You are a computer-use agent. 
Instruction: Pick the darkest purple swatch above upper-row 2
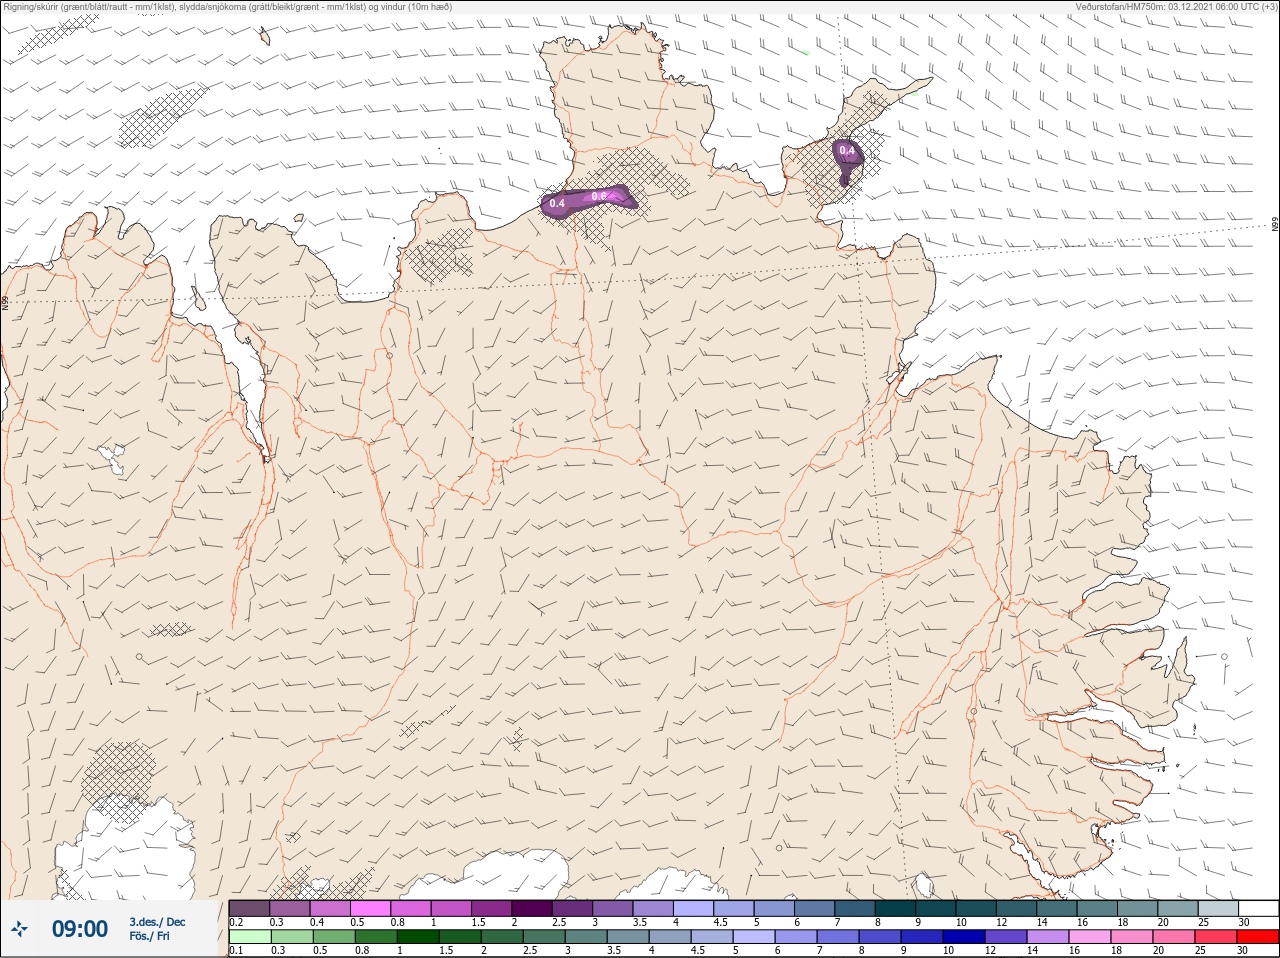[x=532, y=908]
